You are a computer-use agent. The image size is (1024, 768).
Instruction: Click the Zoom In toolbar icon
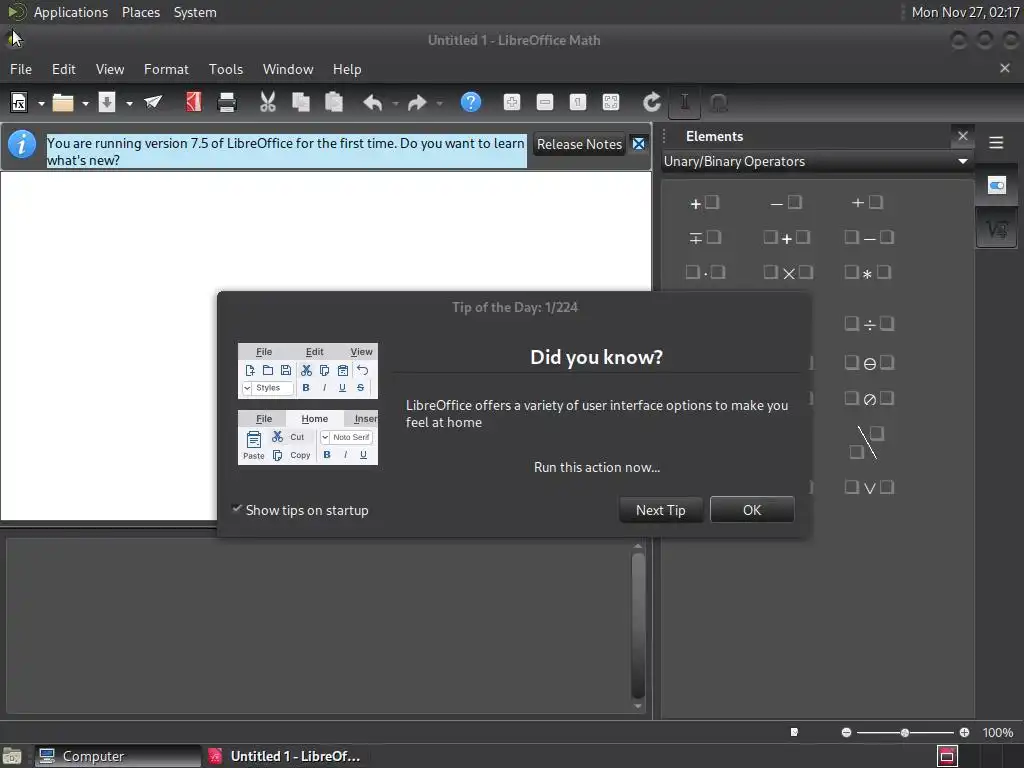[512, 102]
